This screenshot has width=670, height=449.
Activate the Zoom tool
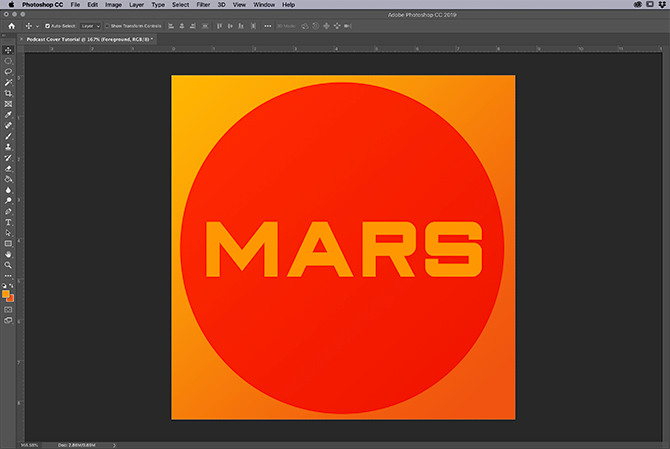coord(8,265)
